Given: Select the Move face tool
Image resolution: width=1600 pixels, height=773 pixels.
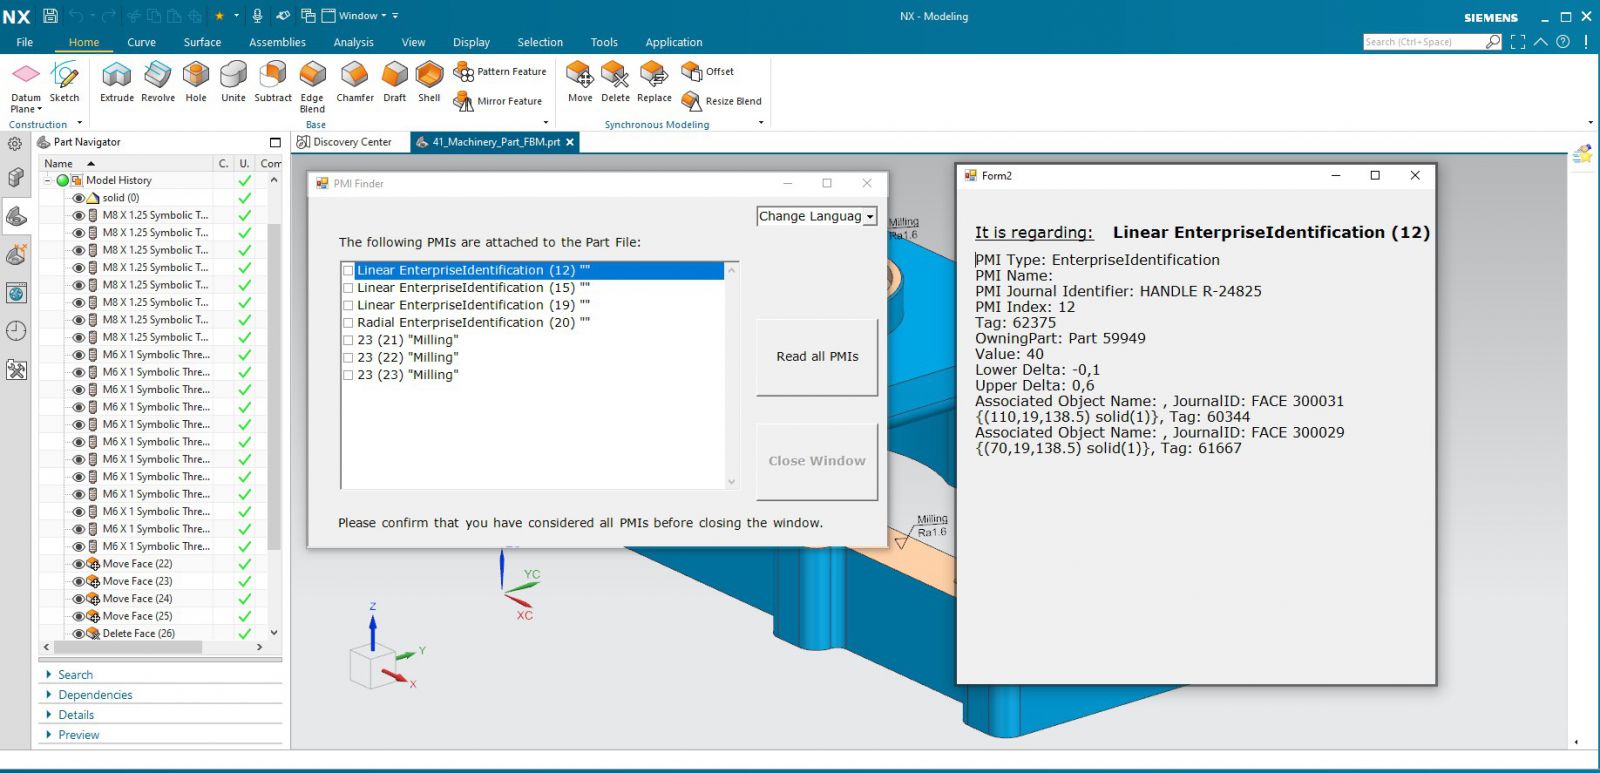Looking at the screenshot, I should tap(580, 80).
